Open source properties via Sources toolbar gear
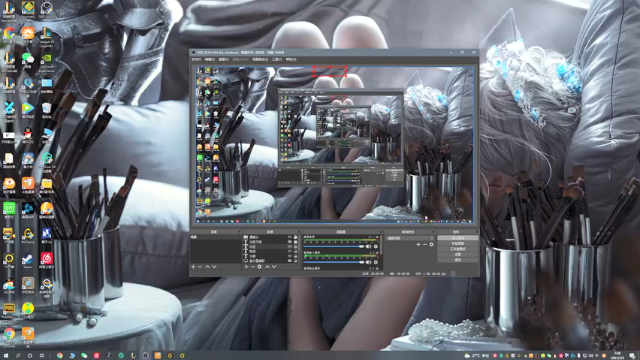640x360 pixels. [260, 267]
